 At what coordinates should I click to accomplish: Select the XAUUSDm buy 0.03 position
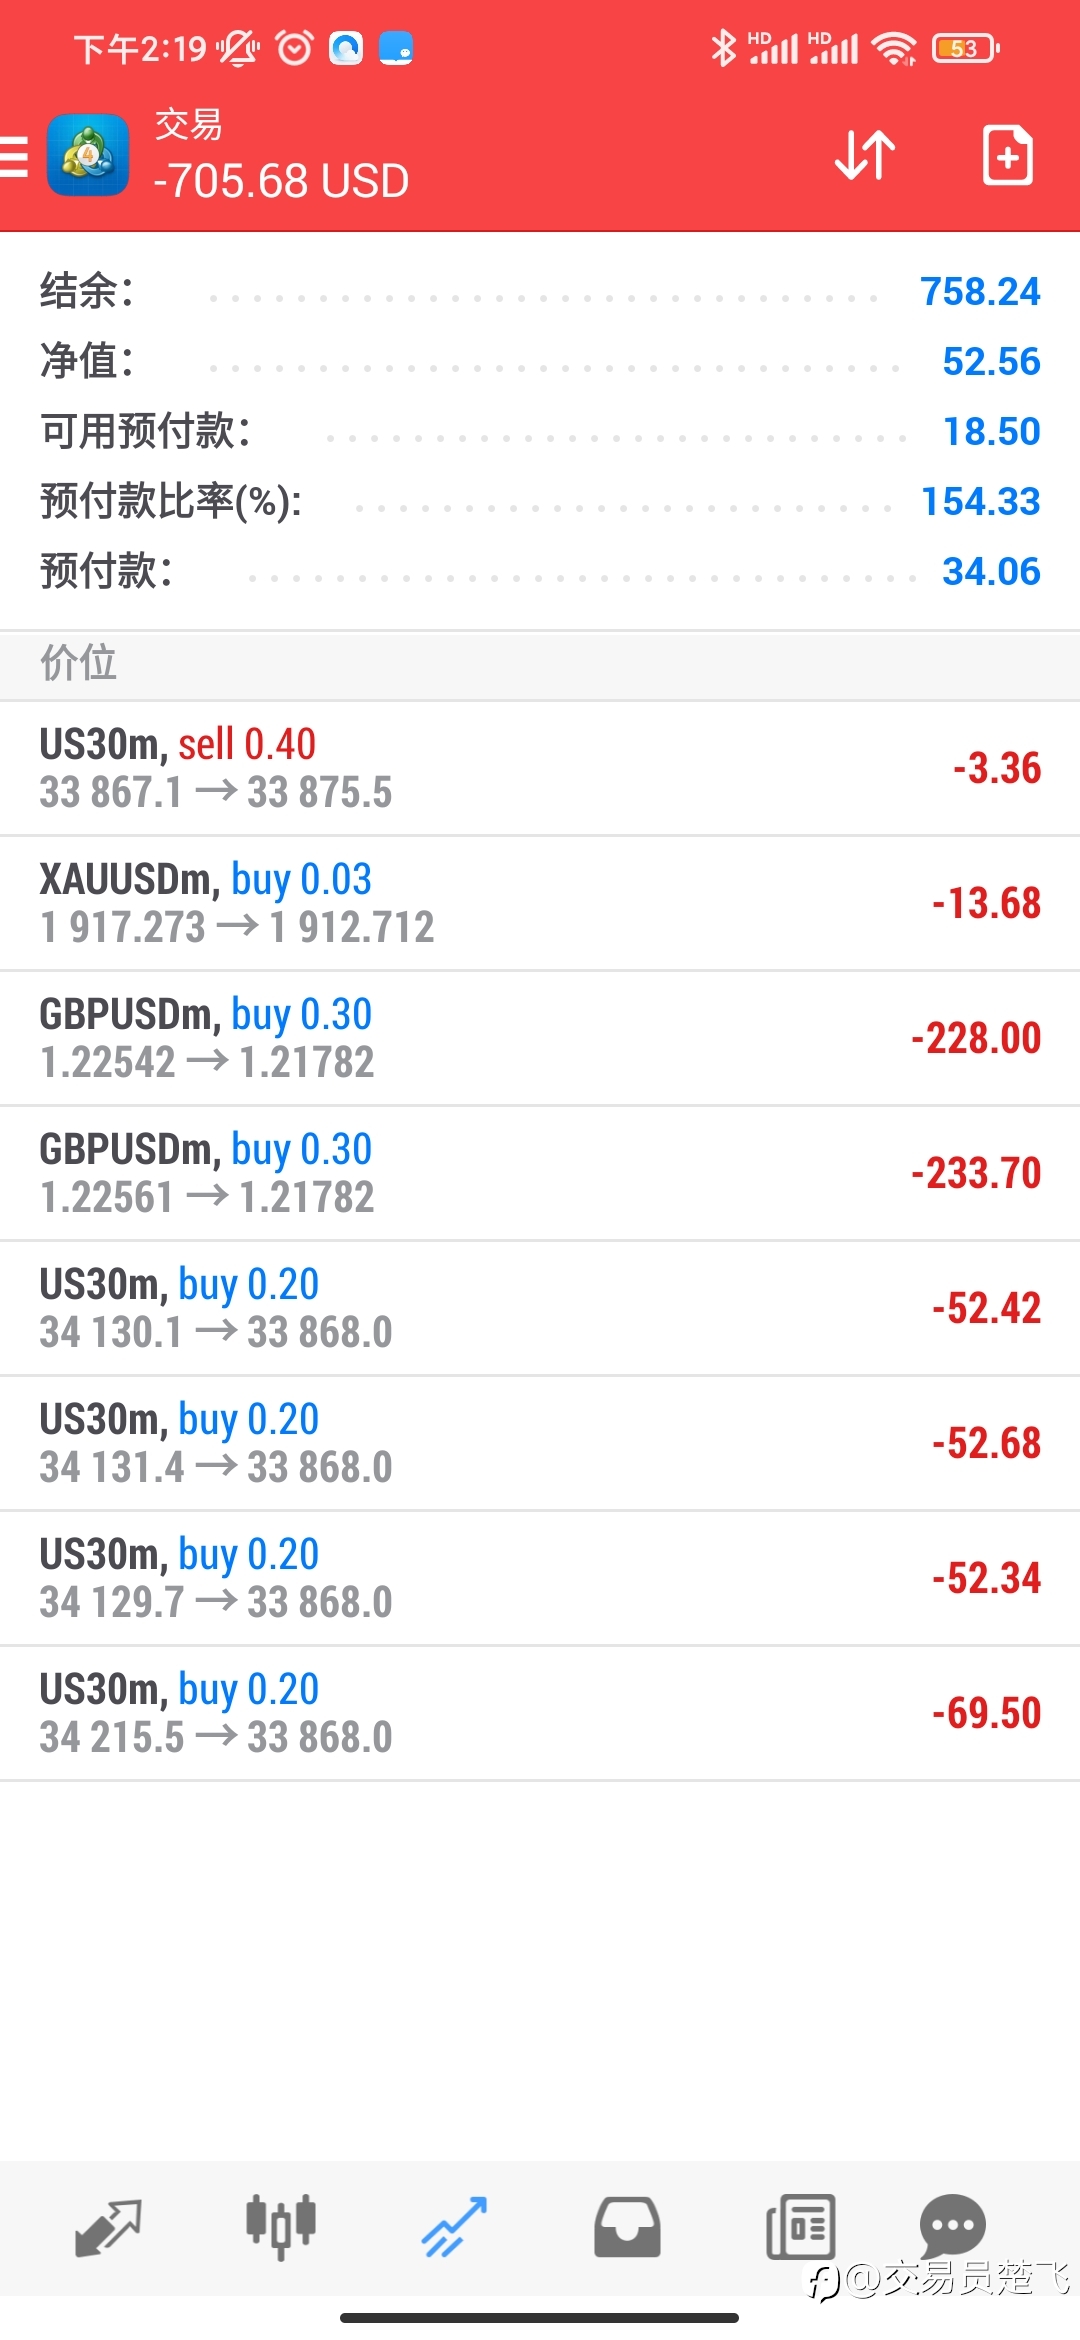coord(540,903)
